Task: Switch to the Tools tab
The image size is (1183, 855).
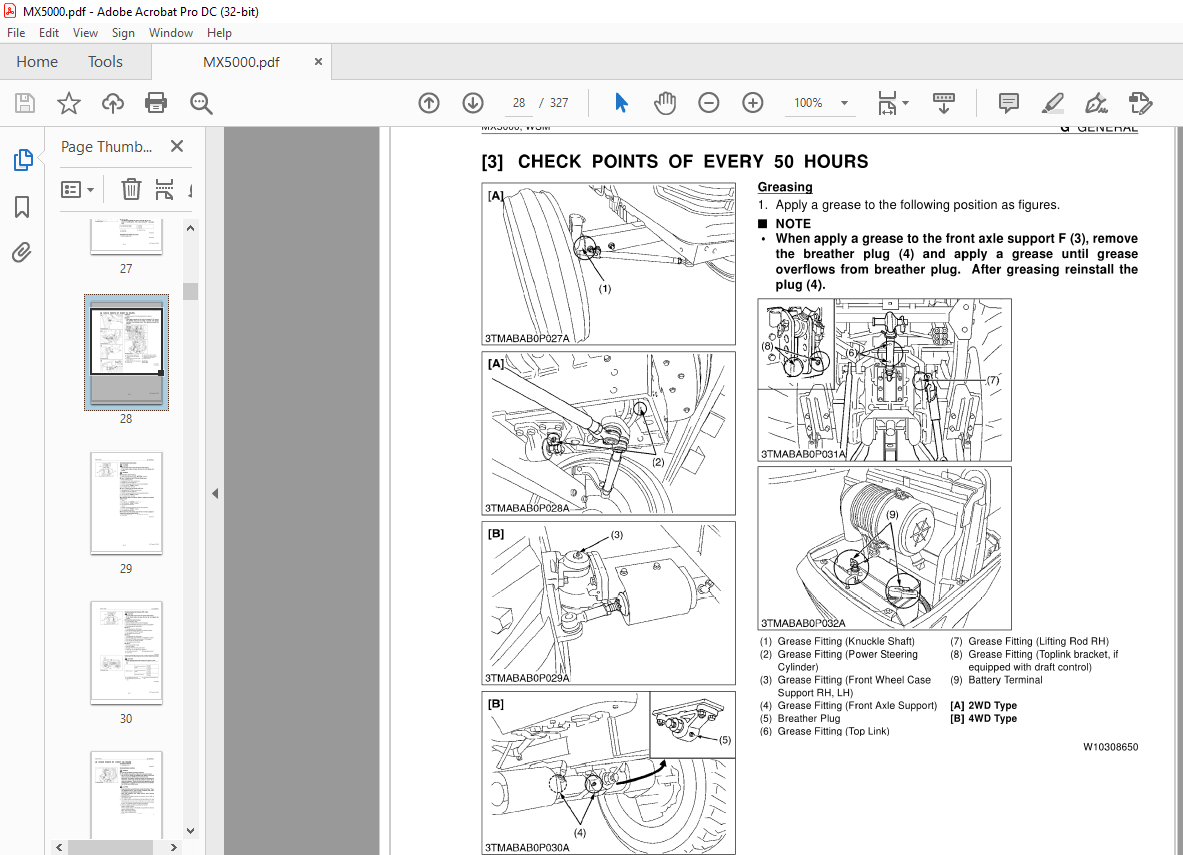Action: click(x=105, y=62)
